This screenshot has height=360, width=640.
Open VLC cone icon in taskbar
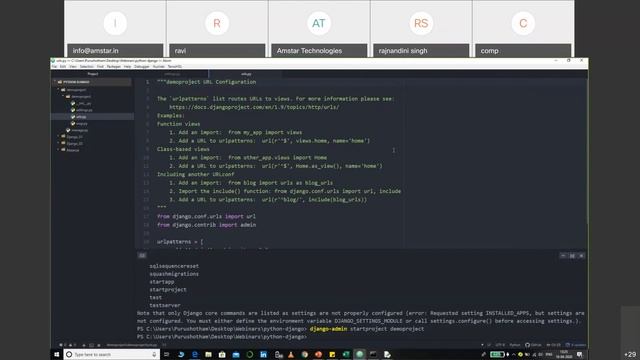tap(291, 355)
